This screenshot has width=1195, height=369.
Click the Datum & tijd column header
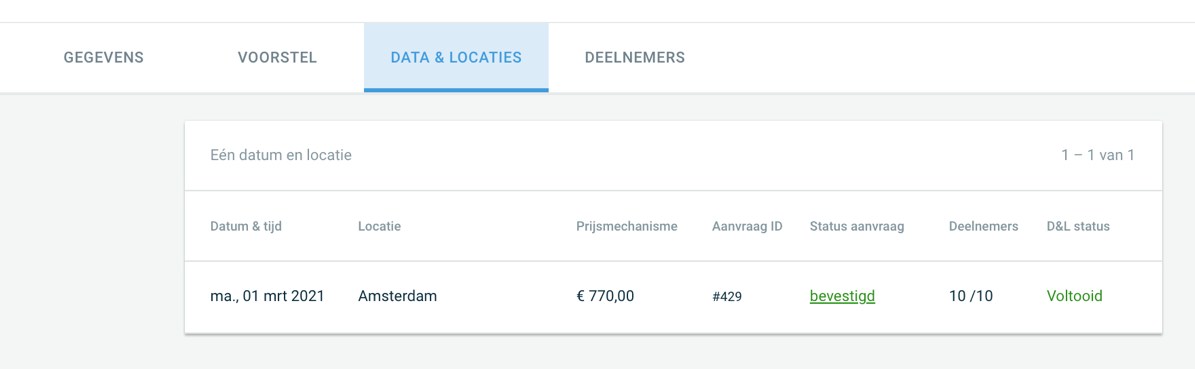tap(246, 226)
